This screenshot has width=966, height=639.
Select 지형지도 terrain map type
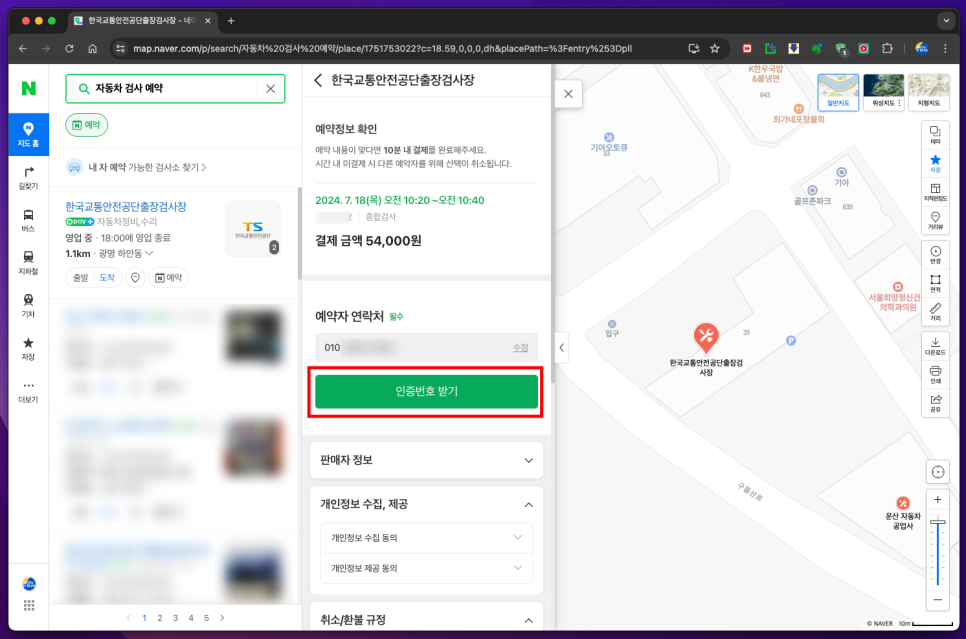click(x=928, y=92)
